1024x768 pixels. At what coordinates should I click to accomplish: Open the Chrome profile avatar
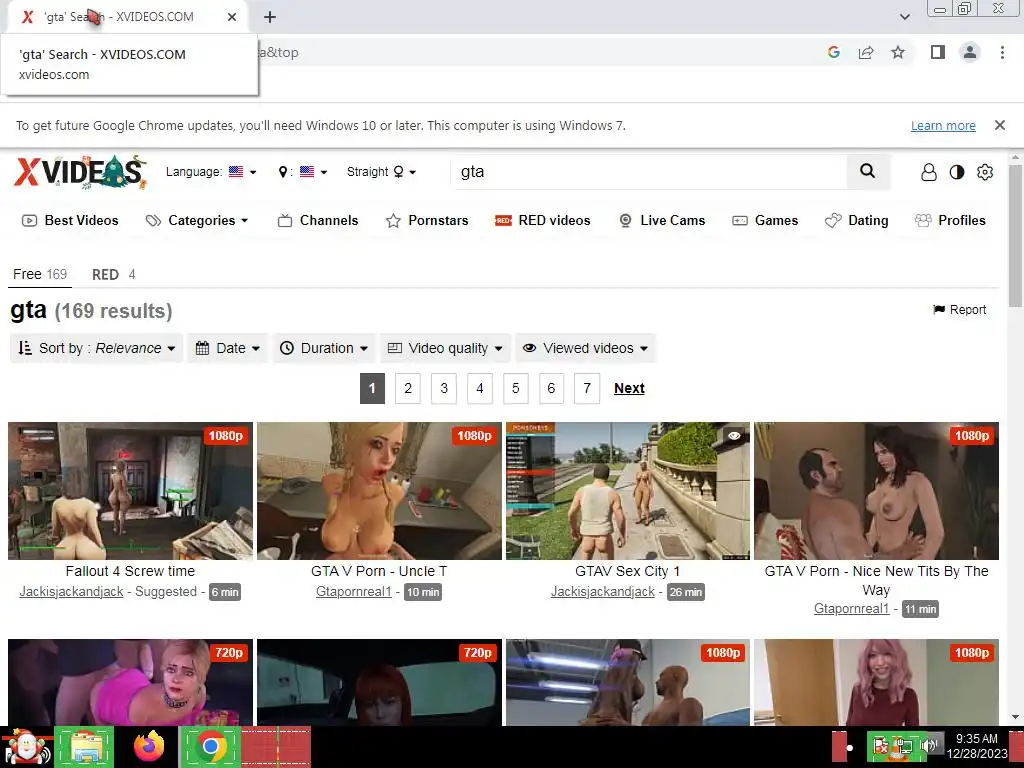coord(970,52)
